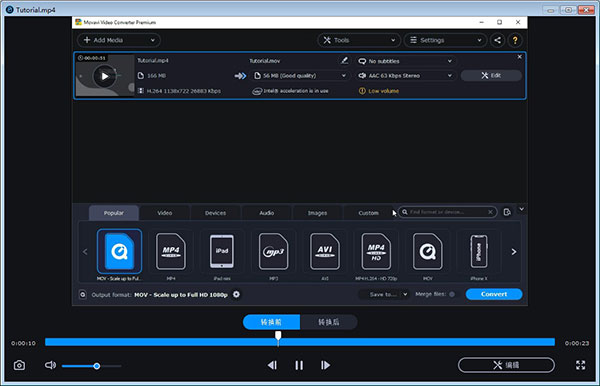Choose the iPhone X preset icon

tap(479, 251)
